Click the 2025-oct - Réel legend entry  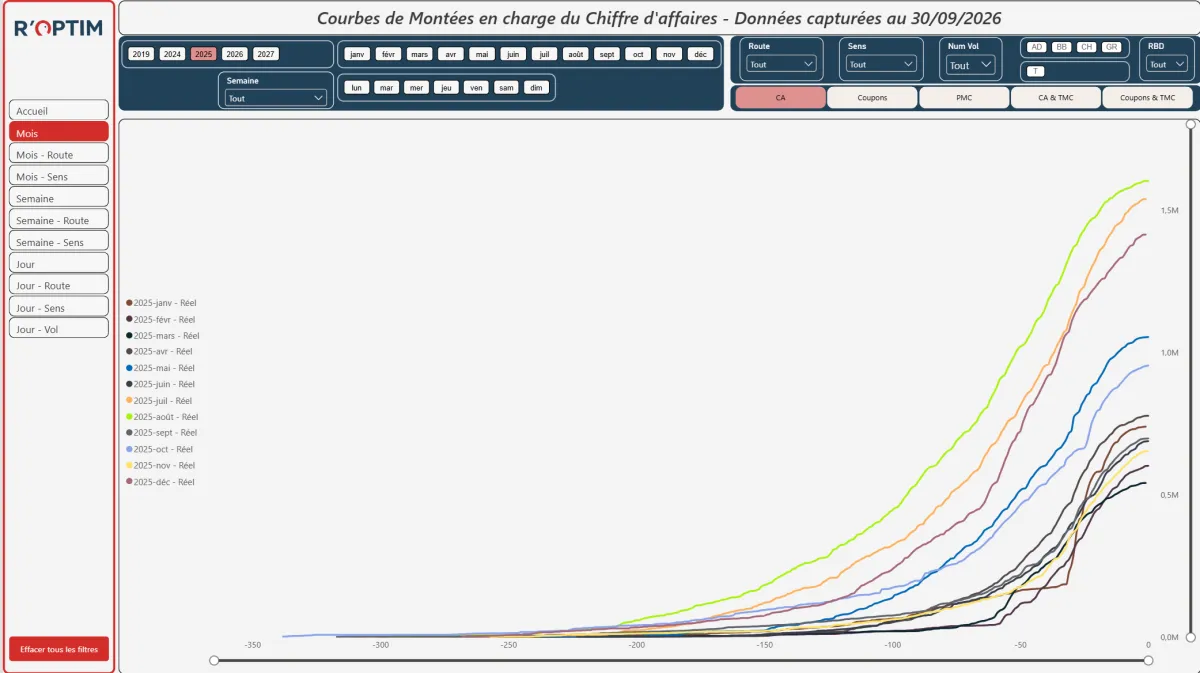(x=159, y=449)
